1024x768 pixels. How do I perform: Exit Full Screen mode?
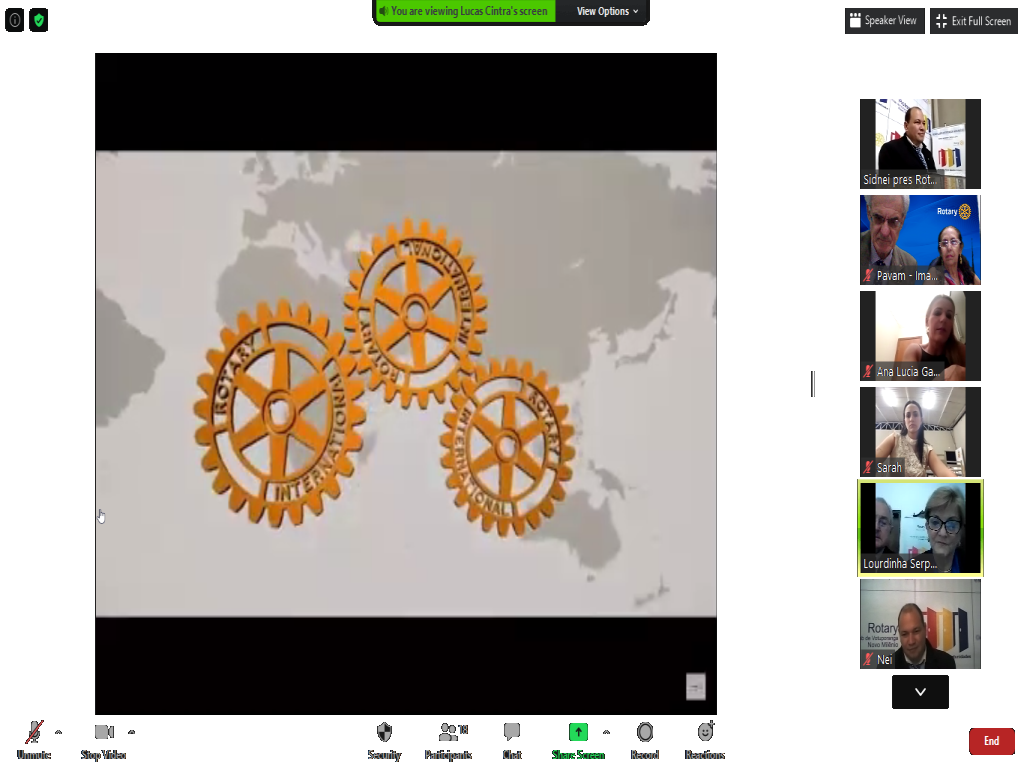tap(973, 21)
